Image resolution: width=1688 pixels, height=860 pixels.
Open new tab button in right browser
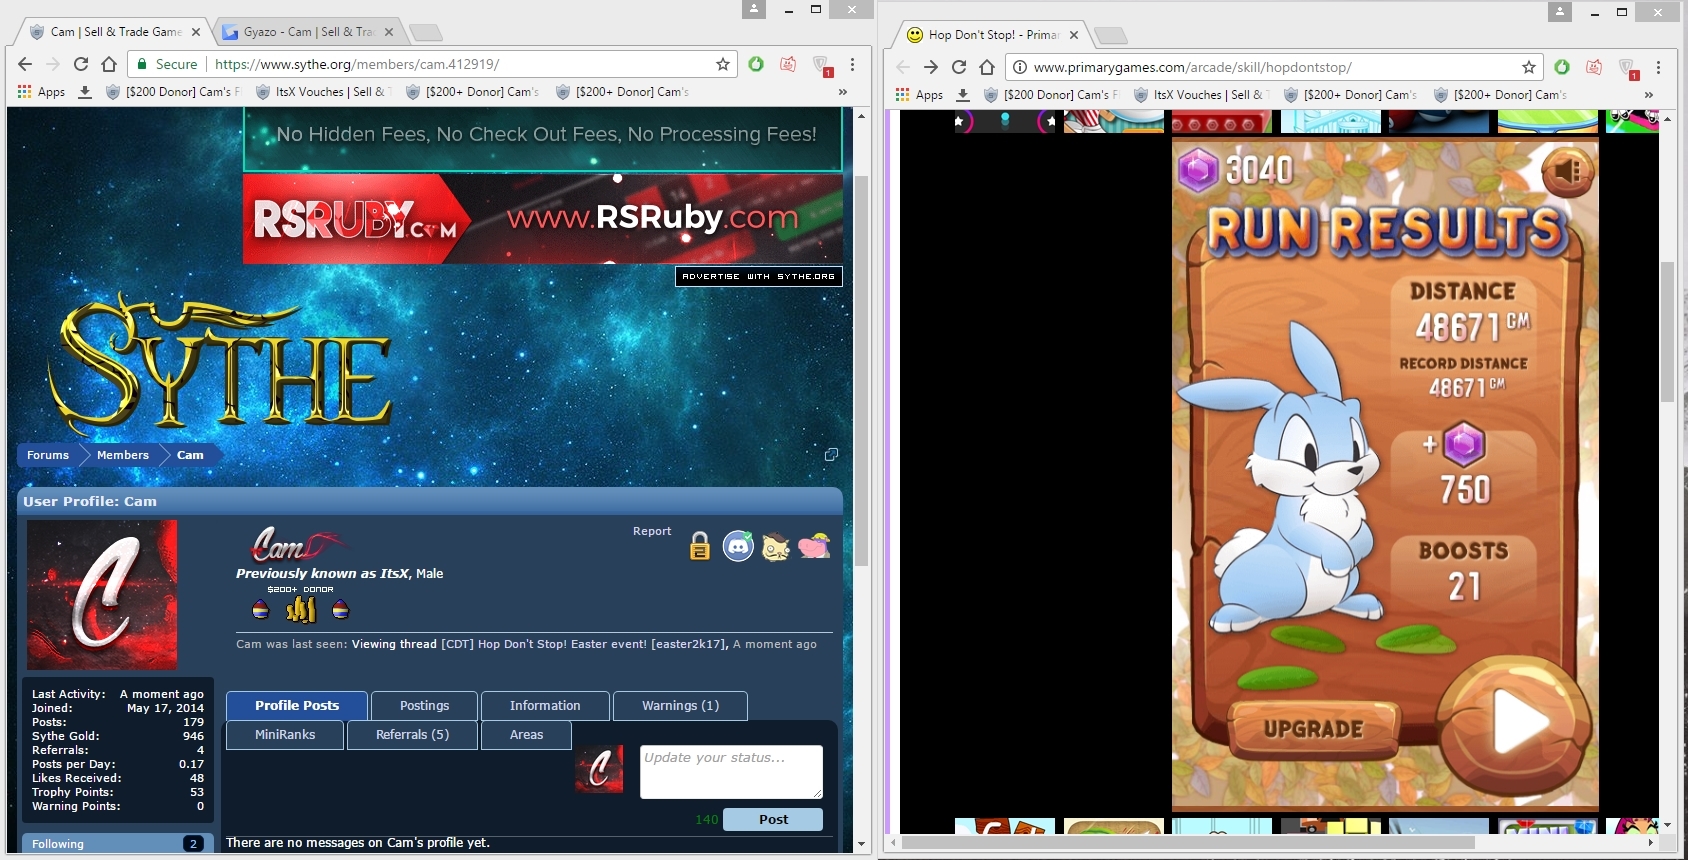tap(1110, 36)
